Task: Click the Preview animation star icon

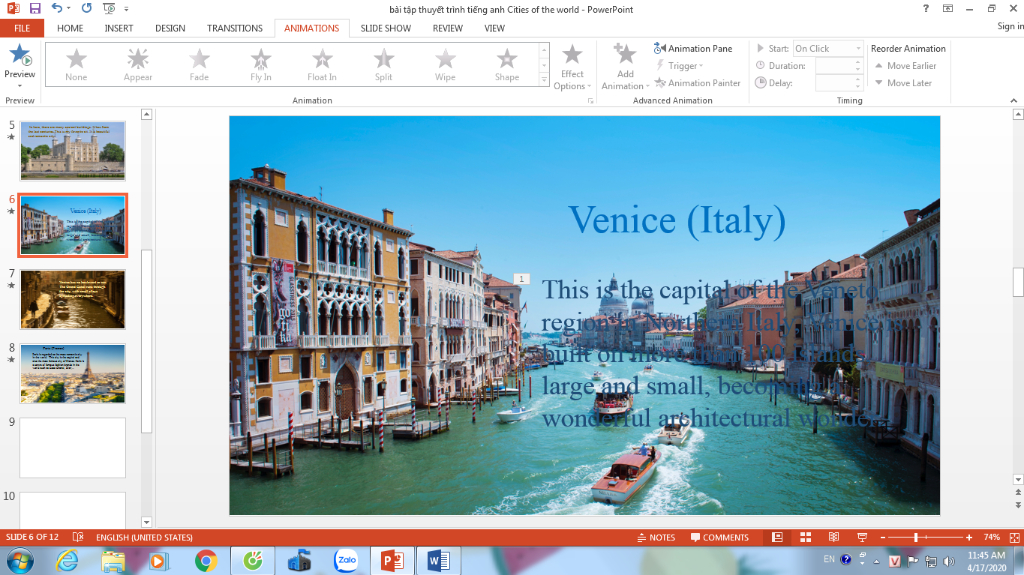Action: click(x=20, y=55)
